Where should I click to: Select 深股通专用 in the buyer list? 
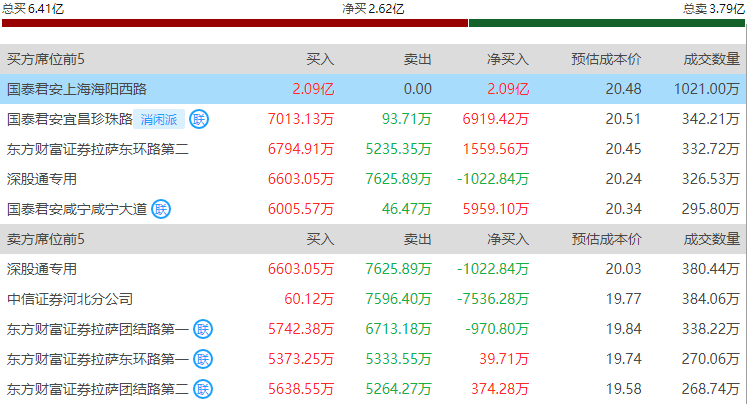[42, 179]
